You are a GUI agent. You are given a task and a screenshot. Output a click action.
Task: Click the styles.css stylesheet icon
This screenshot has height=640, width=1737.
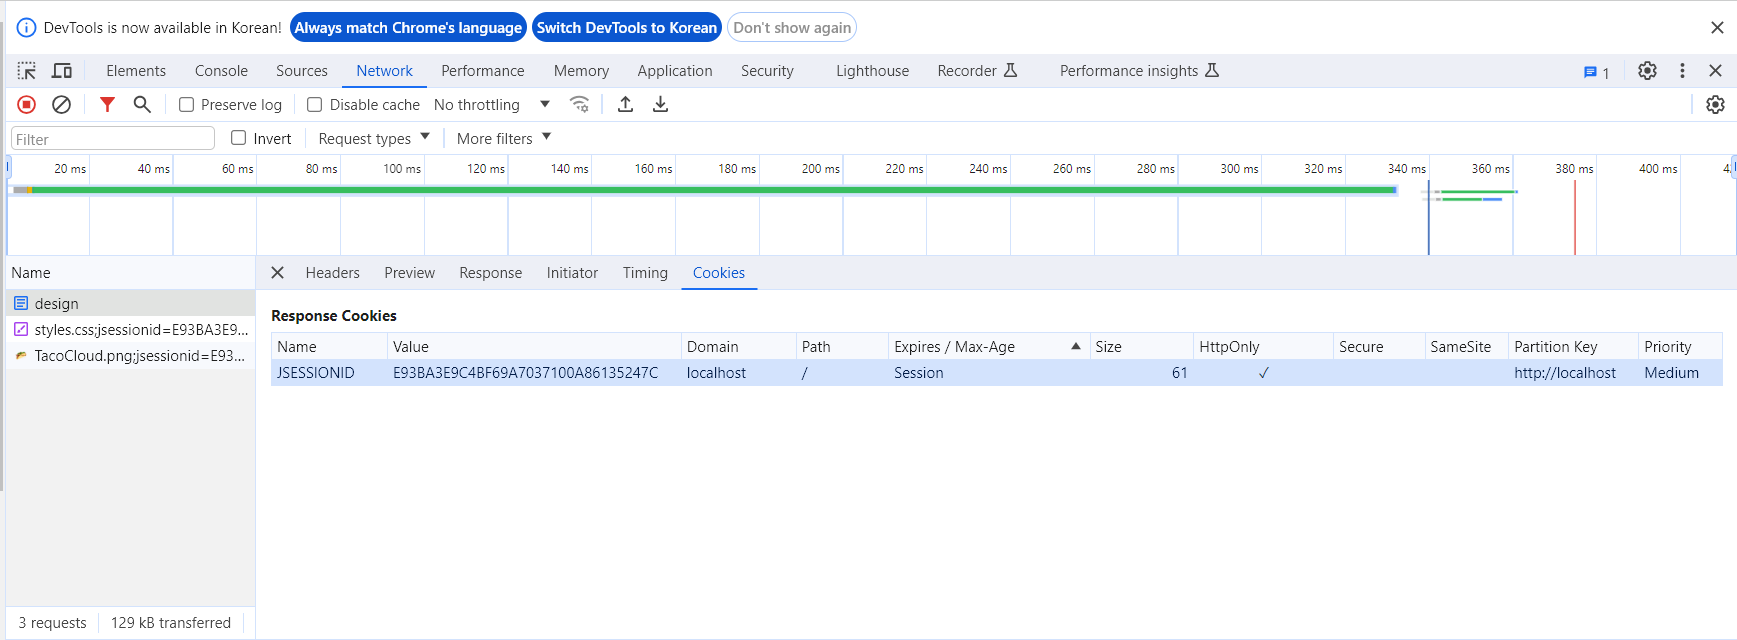pyautogui.click(x=21, y=329)
